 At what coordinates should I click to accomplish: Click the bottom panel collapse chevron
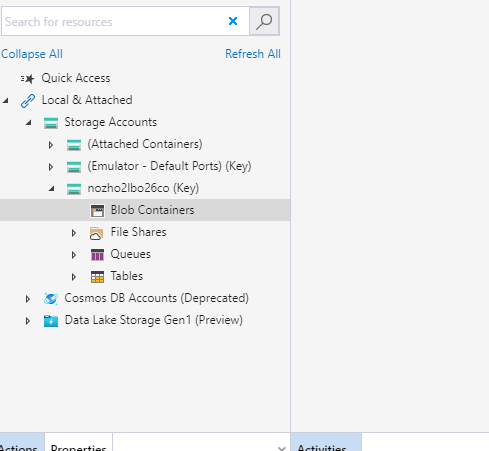pos(282,448)
